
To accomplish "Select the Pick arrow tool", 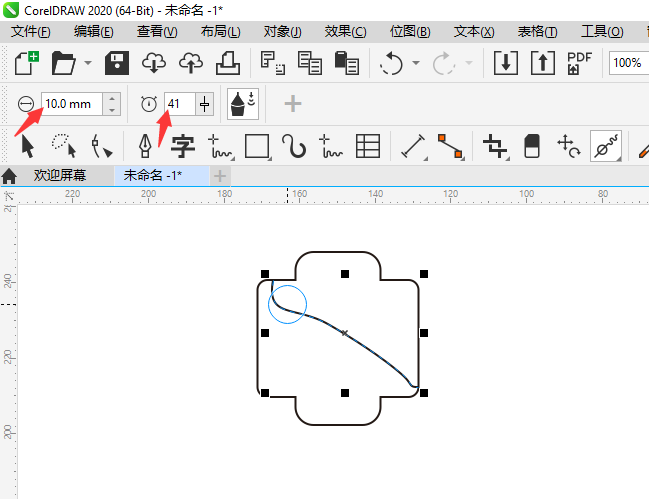I will (27, 147).
